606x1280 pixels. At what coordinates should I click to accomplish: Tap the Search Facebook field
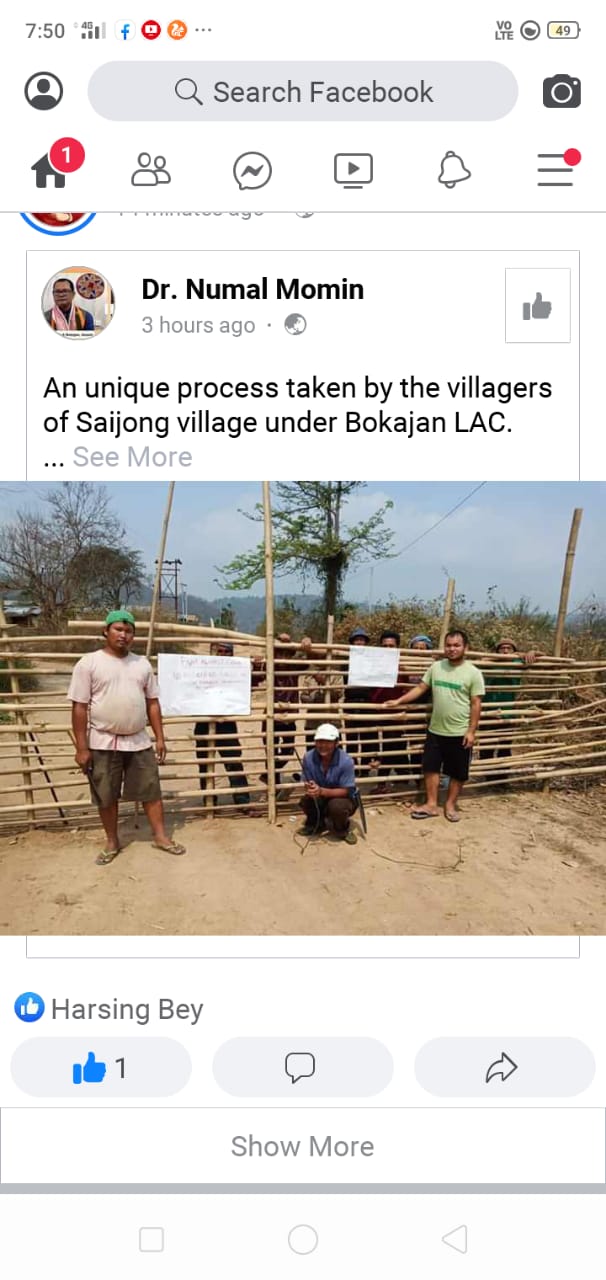coord(303,91)
